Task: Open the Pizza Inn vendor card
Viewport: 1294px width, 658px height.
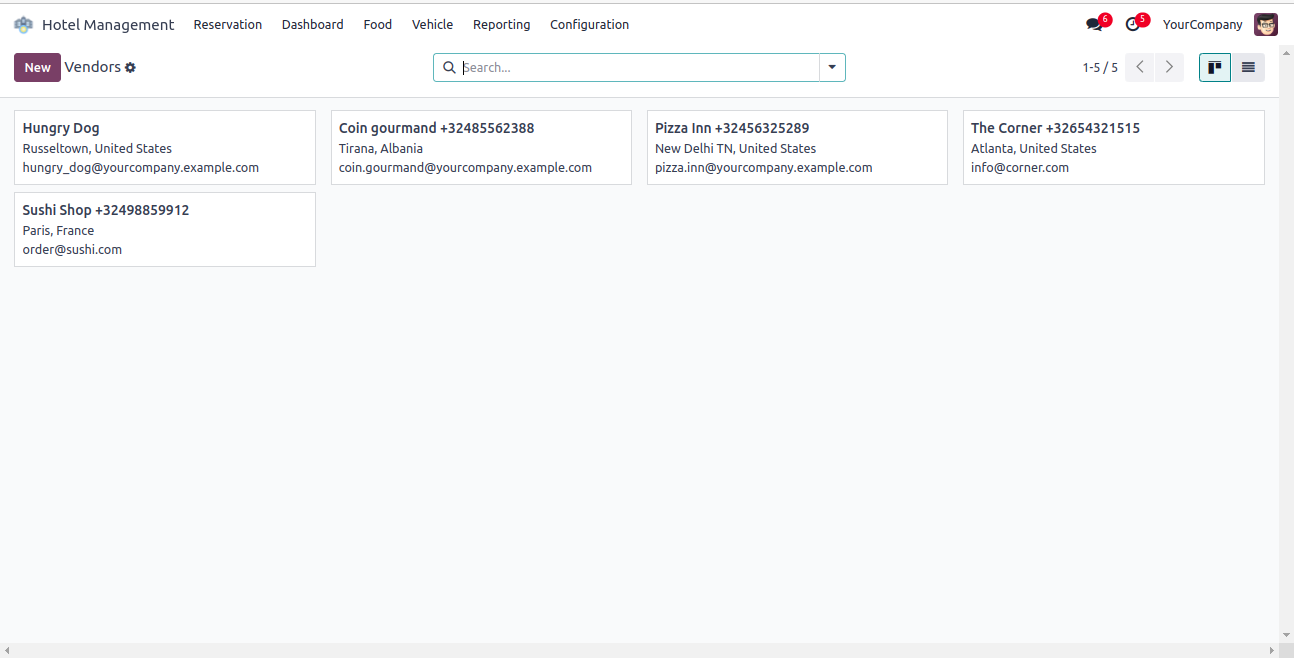Action: [797, 147]
